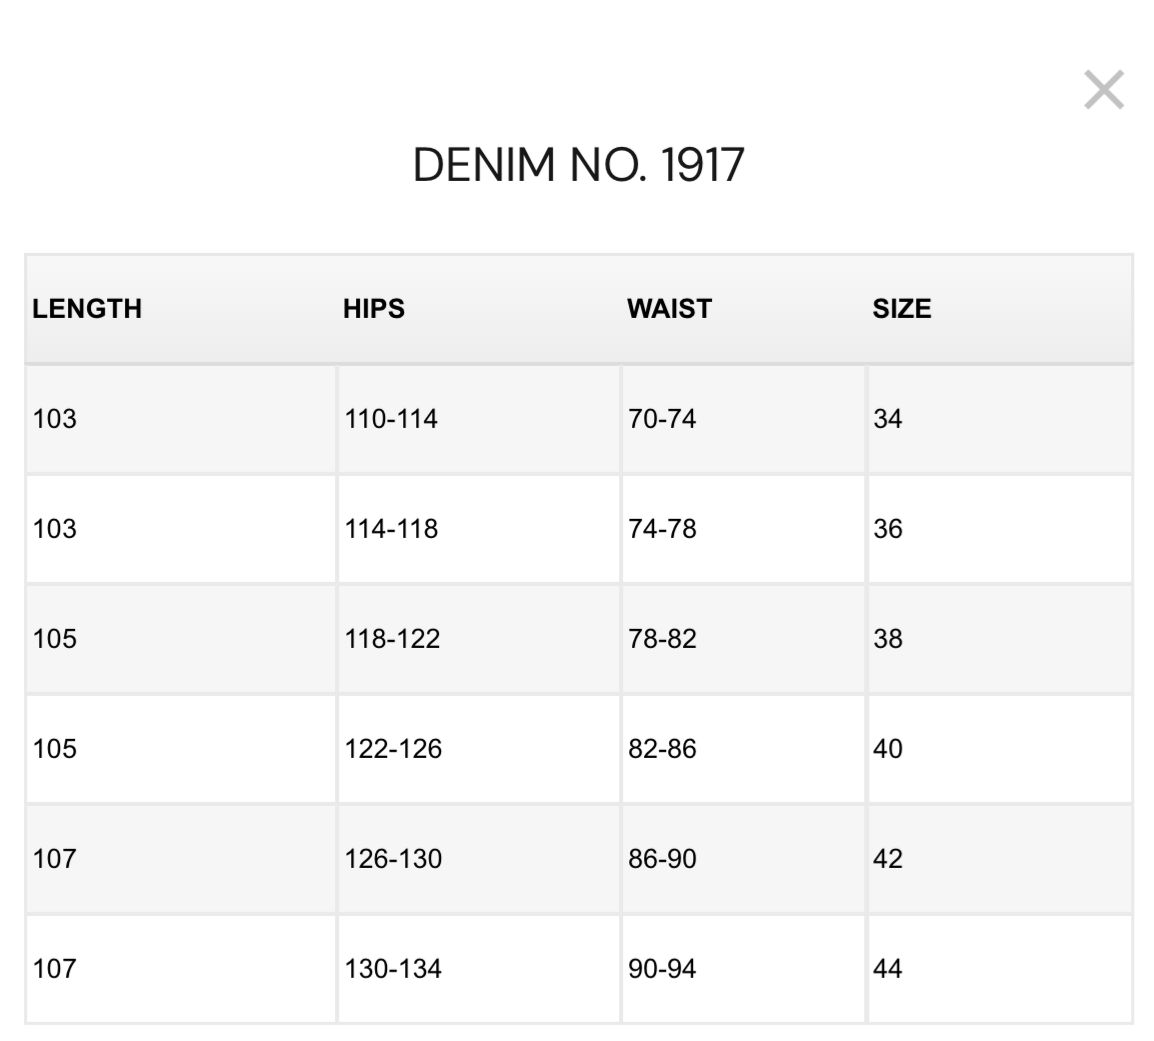The height and width of the screenshot is (1041, 1154).
Task: Click the HIPS column header
Action: click(x=373, y=308)
